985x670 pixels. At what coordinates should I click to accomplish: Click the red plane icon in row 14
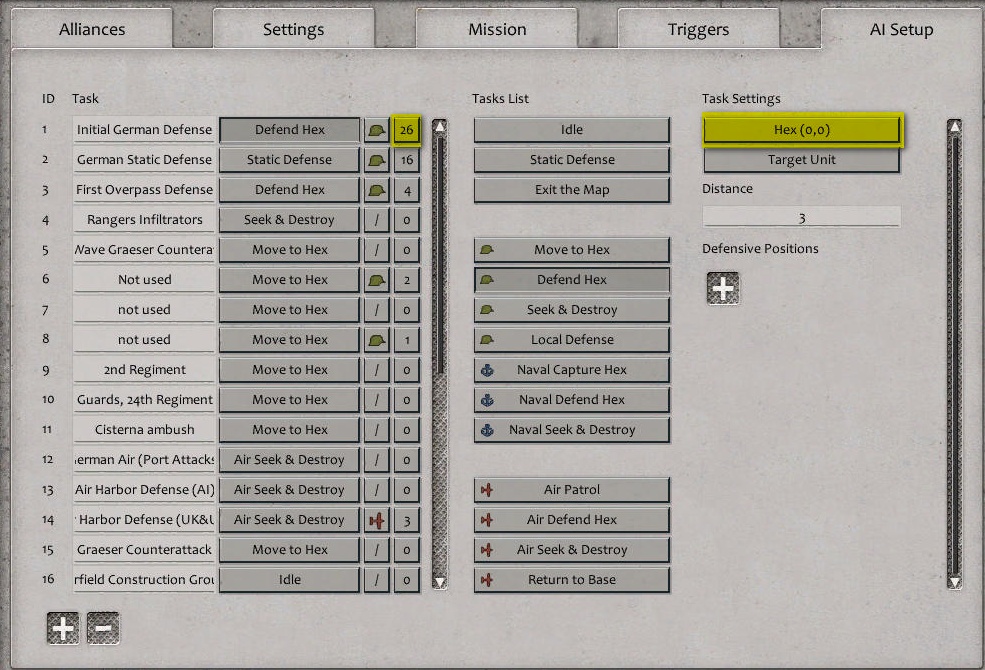point(376,520)
